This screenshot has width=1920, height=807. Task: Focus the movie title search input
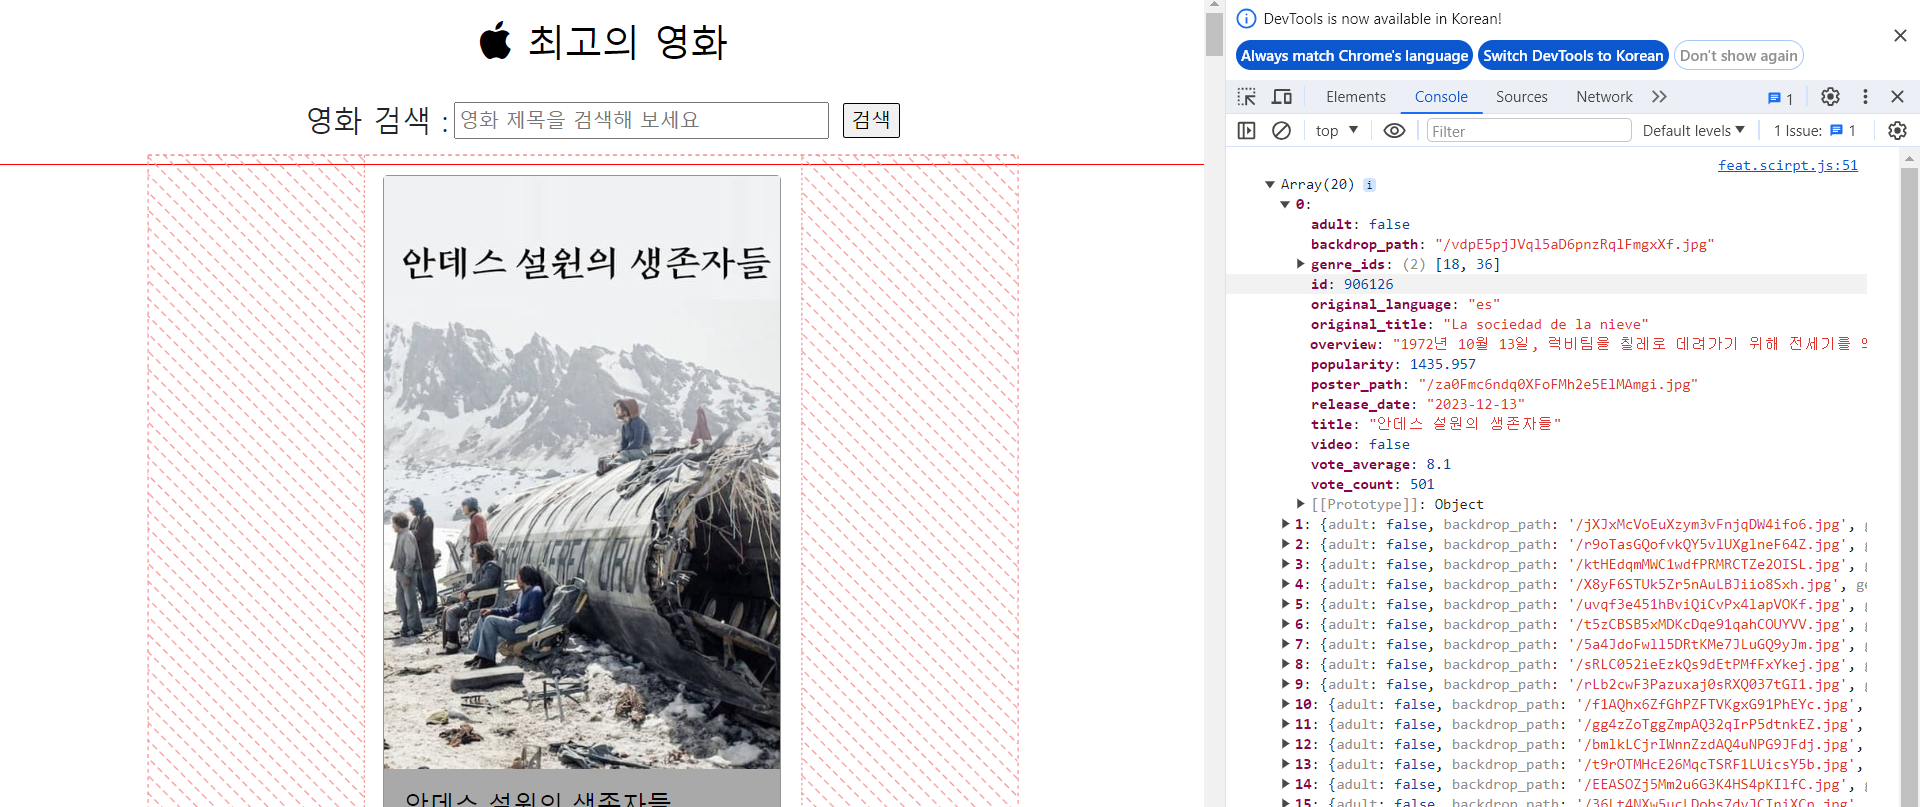point(641,120)
